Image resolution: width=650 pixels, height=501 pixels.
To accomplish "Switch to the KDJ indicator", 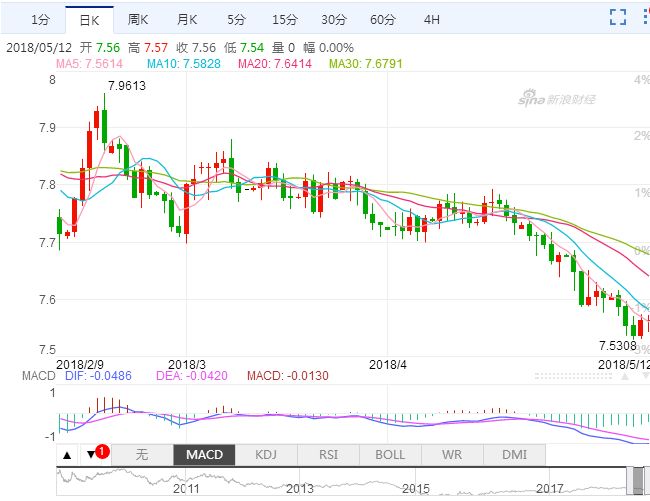I will pyautogui.click(x=266, y=455).
